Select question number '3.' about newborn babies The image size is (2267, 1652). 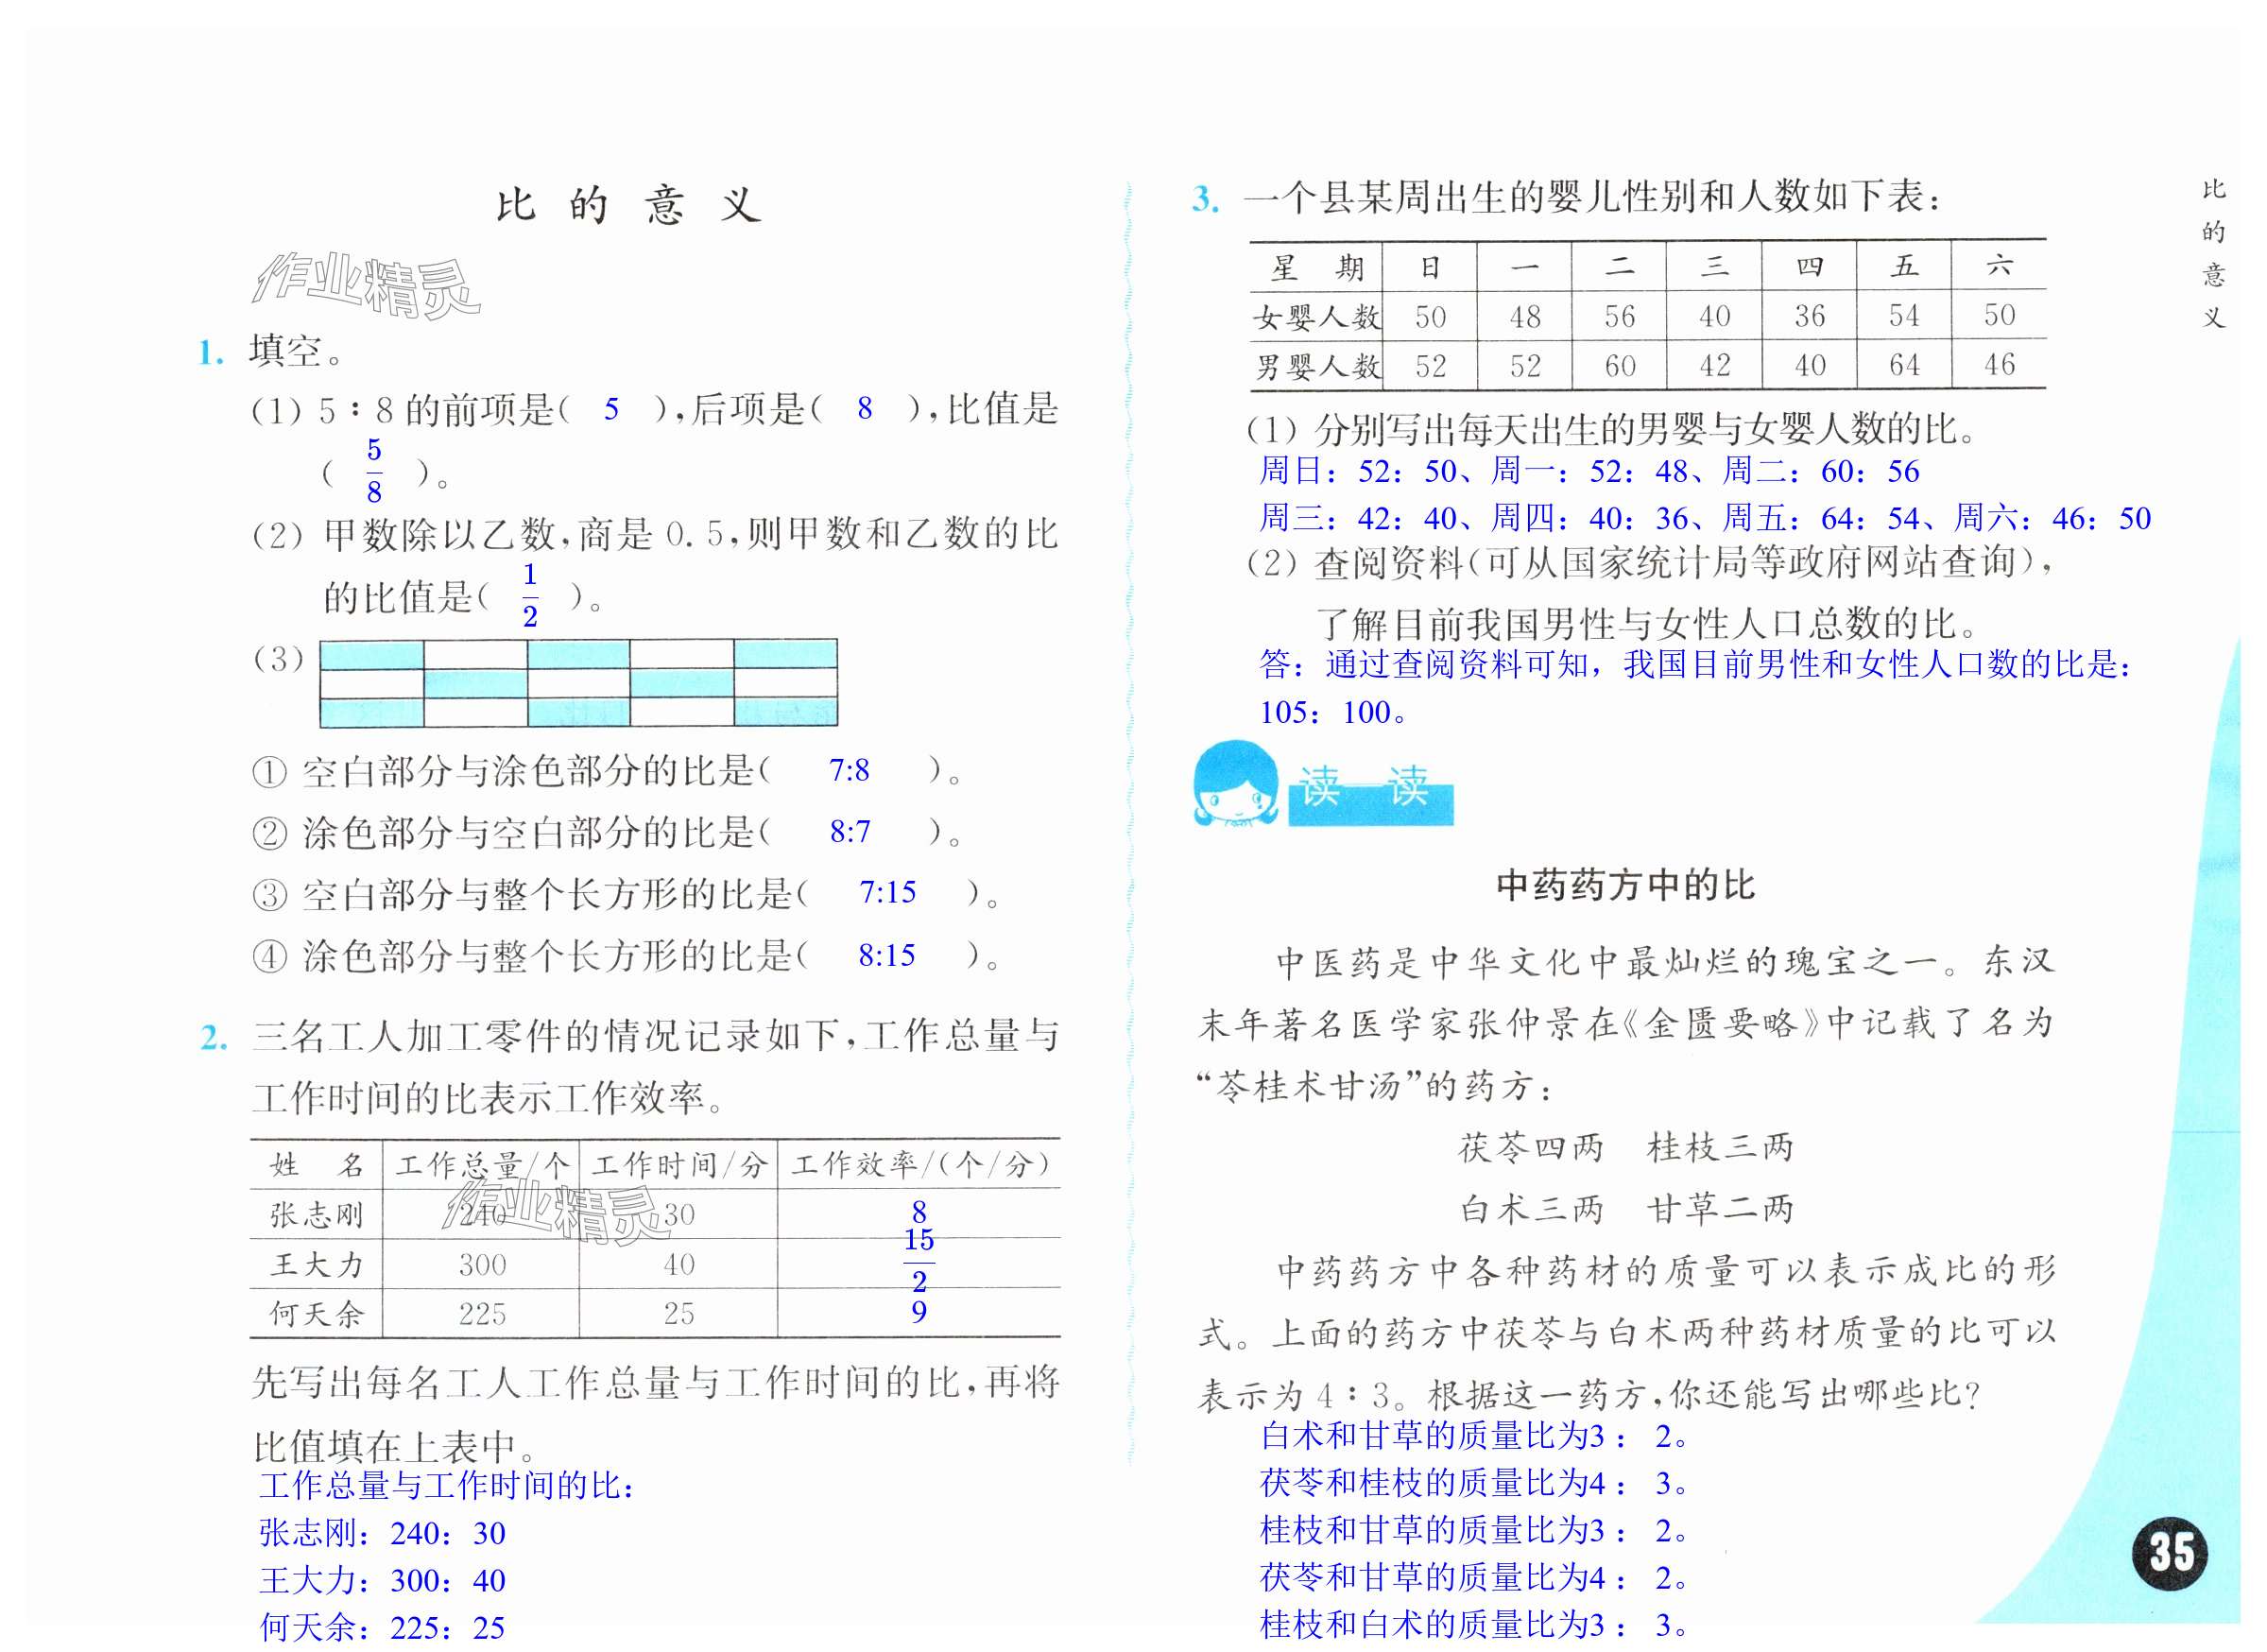[1205, 199]
